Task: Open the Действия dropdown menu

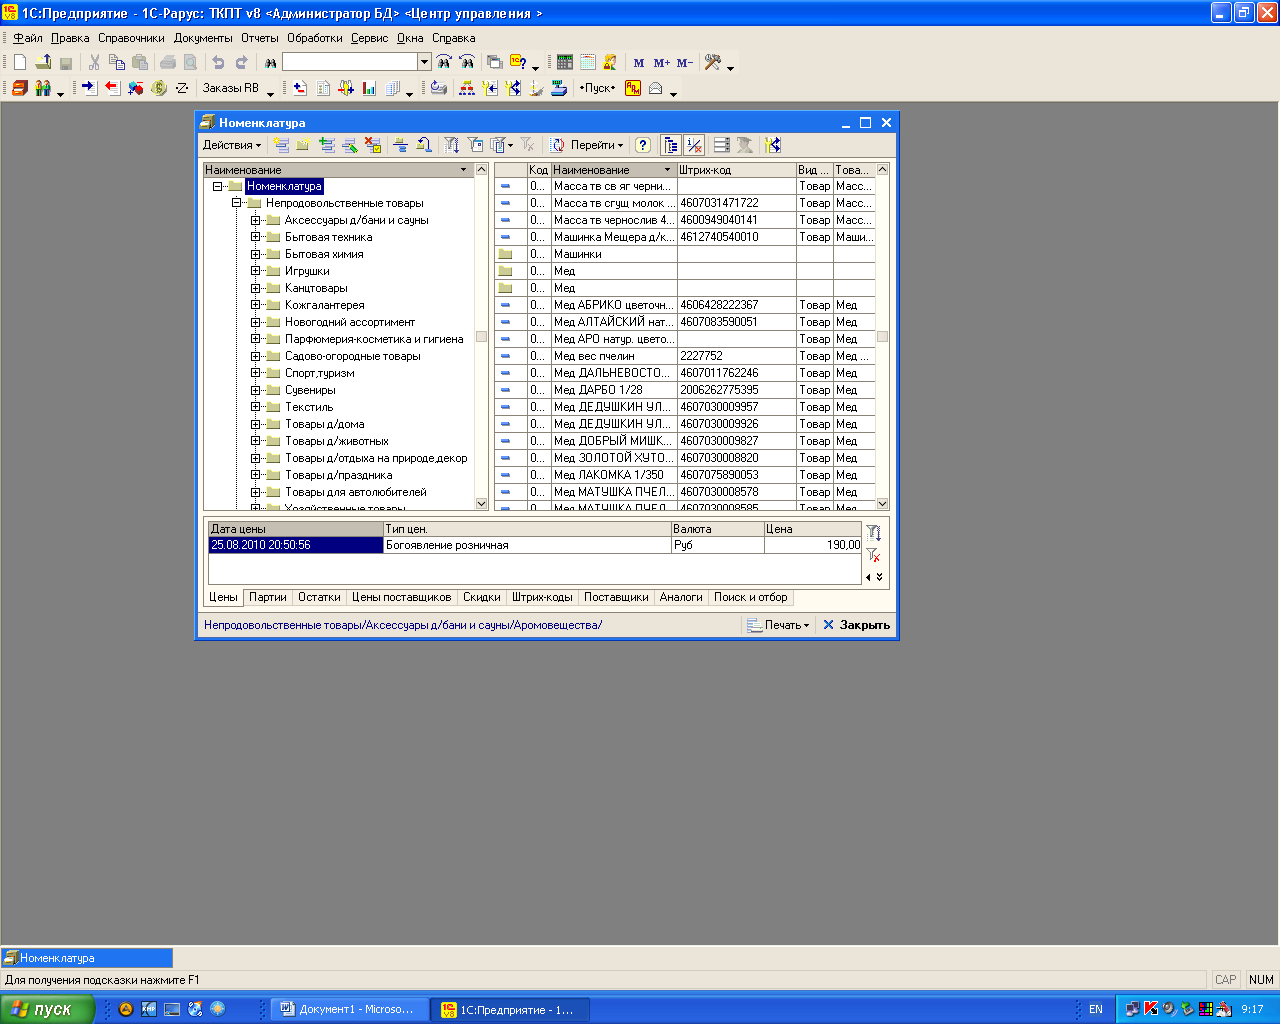Action: coord(231,145)
